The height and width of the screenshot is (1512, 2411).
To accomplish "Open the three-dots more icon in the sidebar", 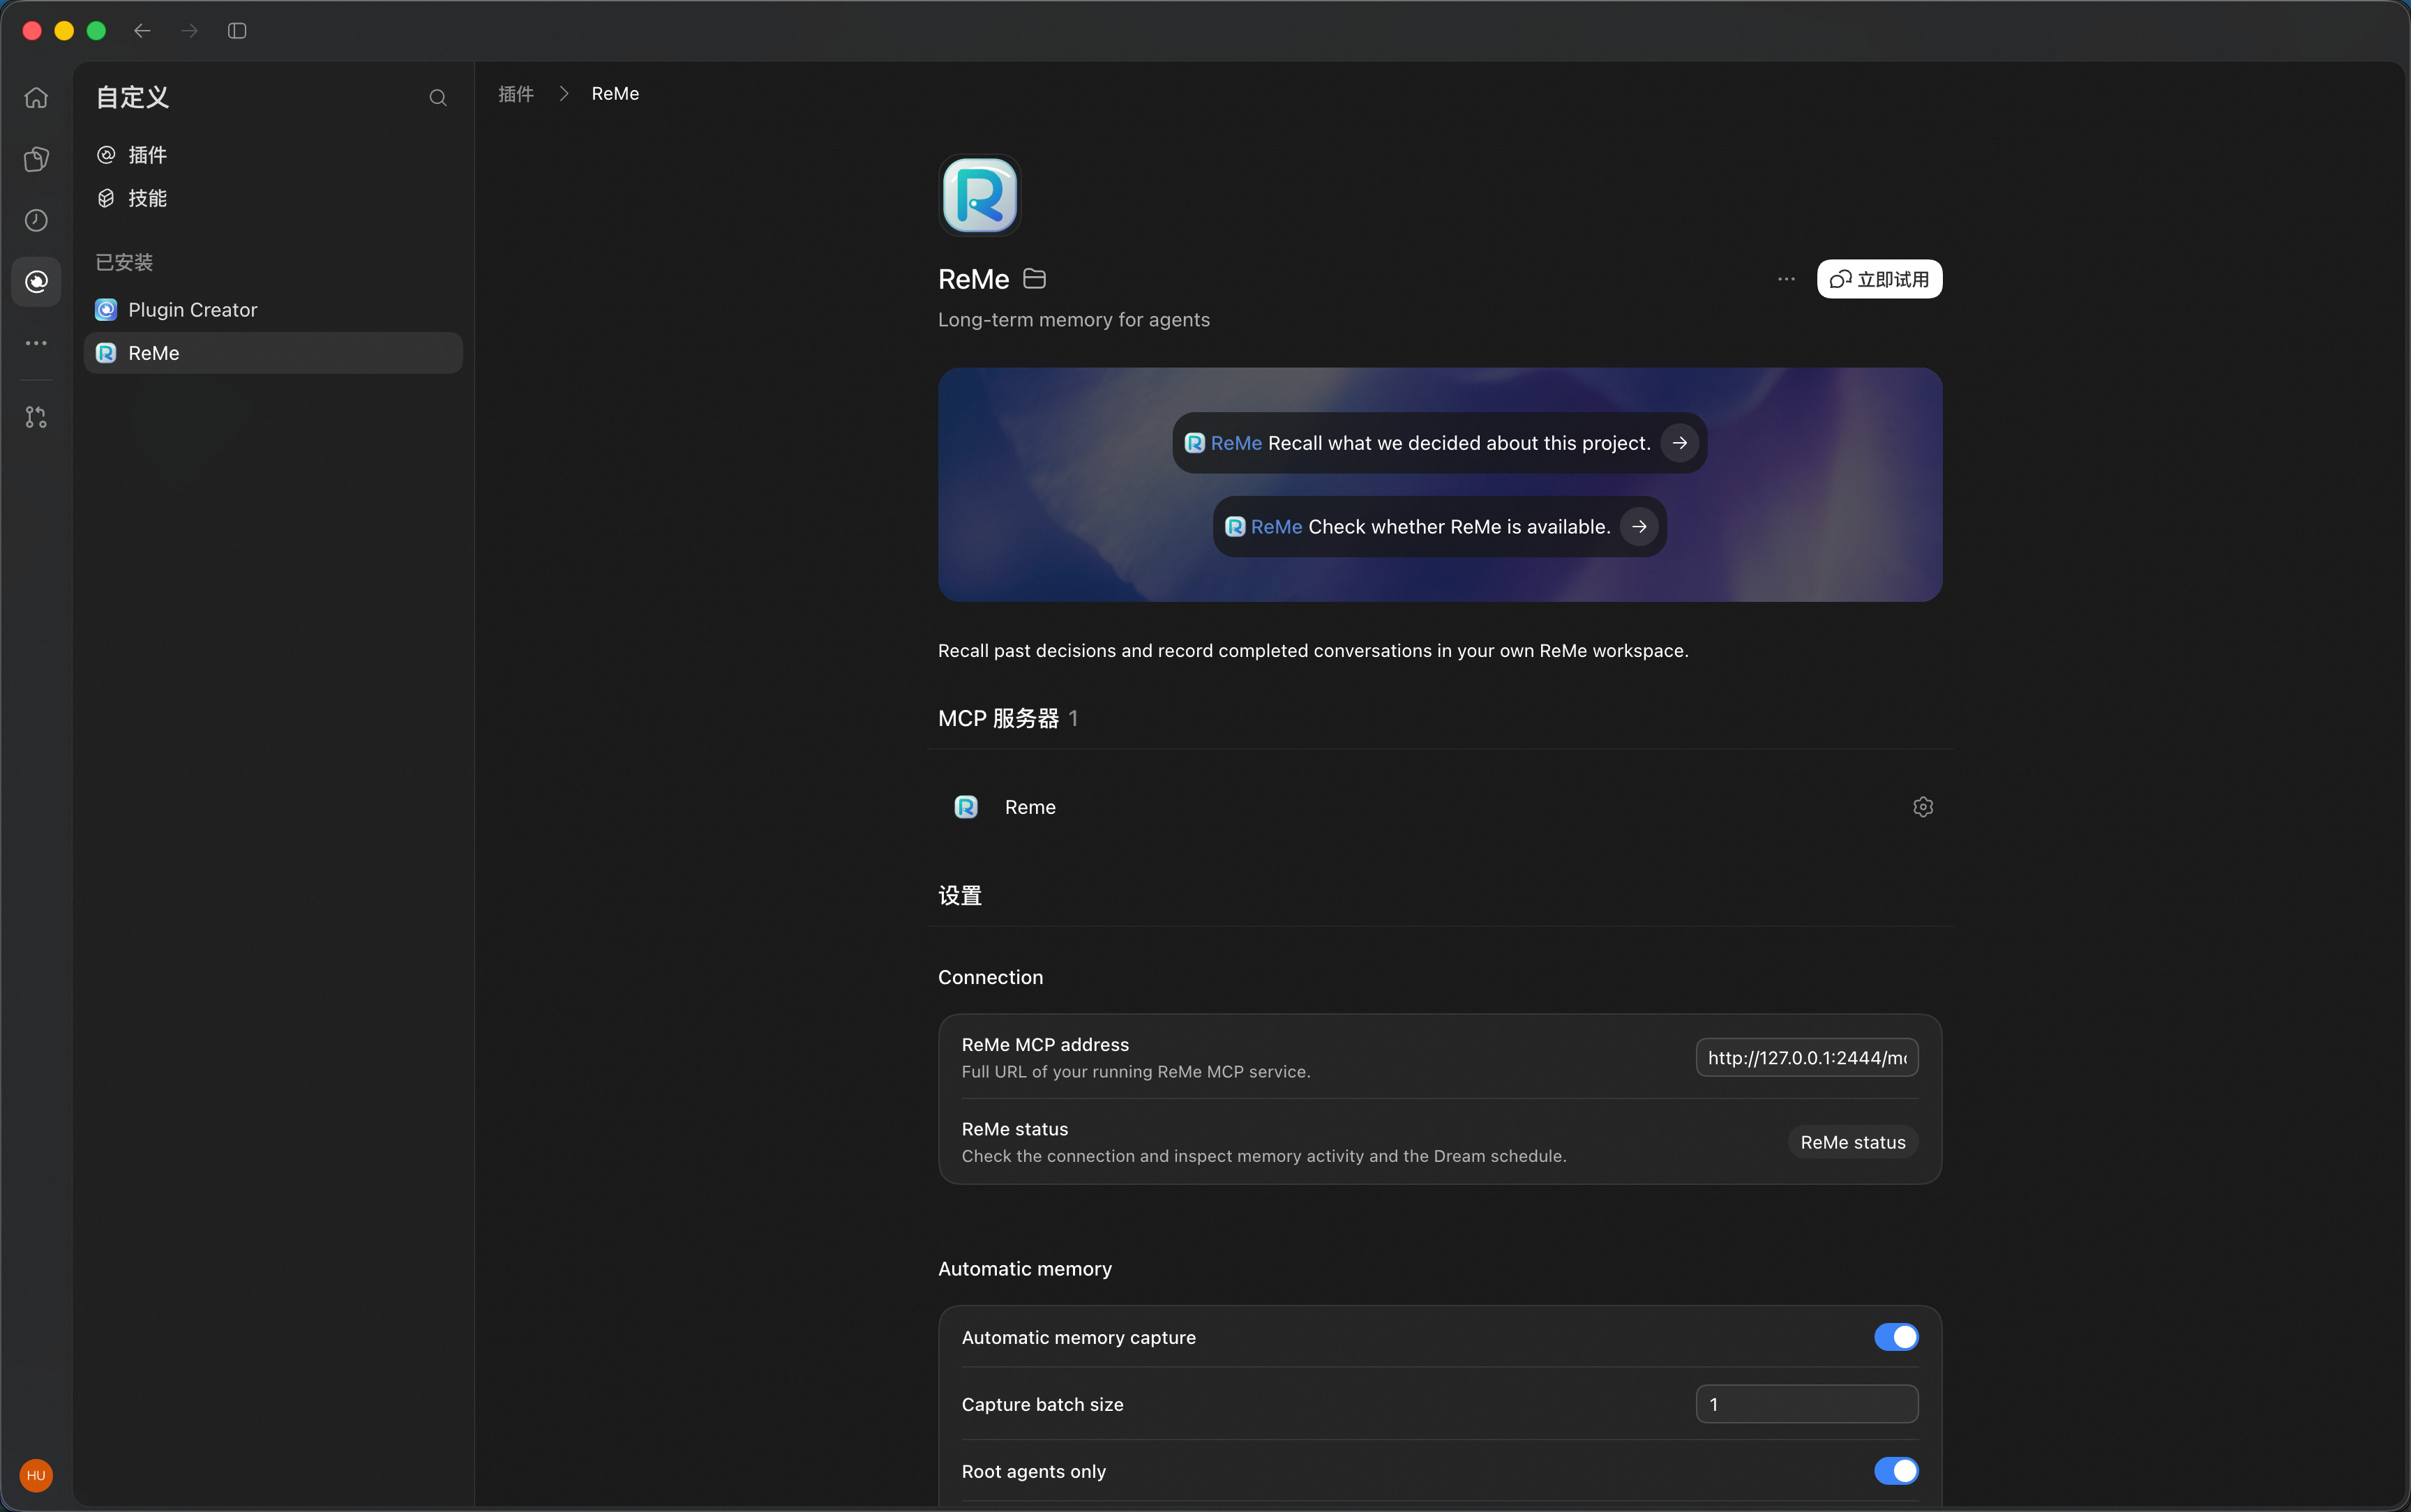I will [36, 343].
